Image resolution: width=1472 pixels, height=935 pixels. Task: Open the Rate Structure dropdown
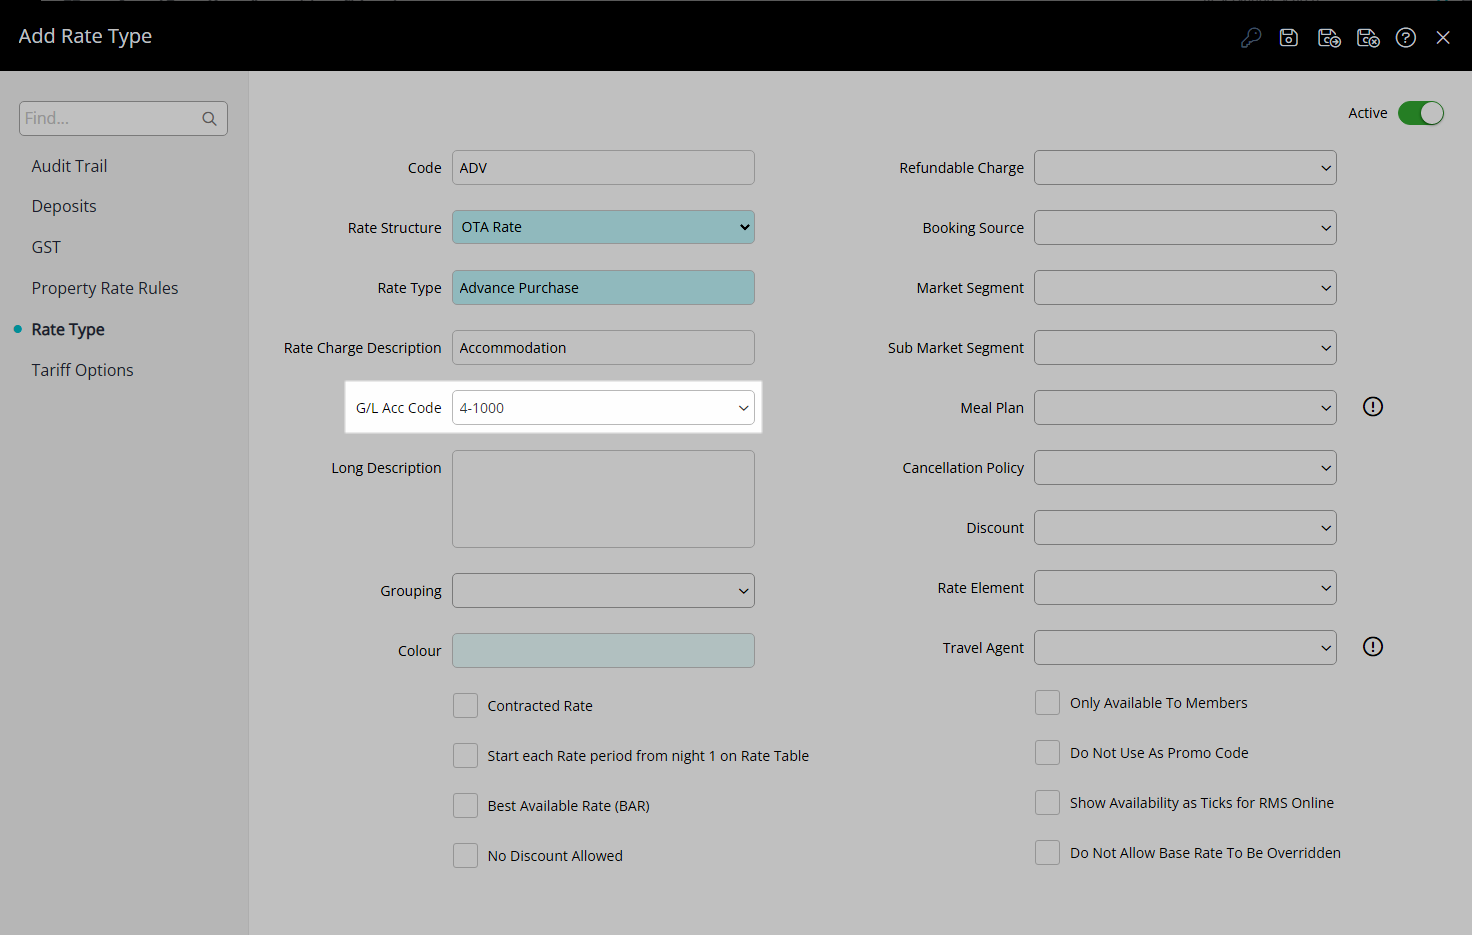(x=603, y=227)
